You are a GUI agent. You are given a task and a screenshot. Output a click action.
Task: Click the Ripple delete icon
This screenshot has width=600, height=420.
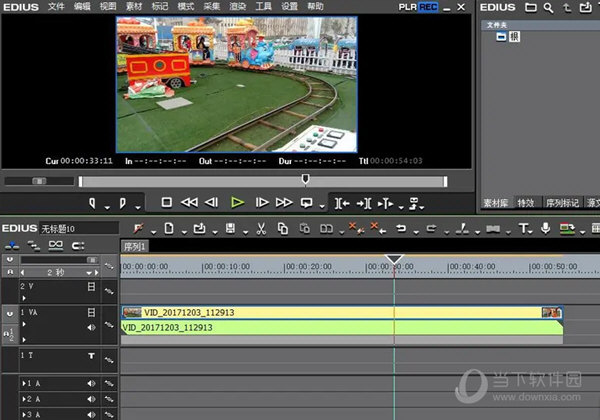pyautogui.click(x=378, y=228)
